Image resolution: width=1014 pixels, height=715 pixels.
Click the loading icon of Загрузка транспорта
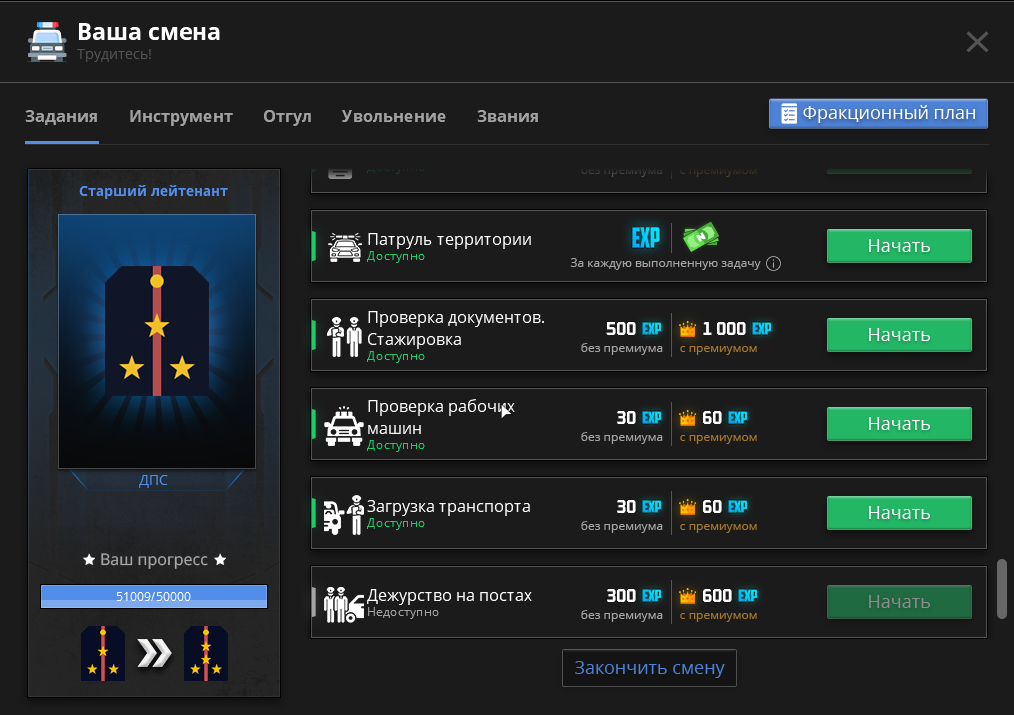click(x=343, y=515)
